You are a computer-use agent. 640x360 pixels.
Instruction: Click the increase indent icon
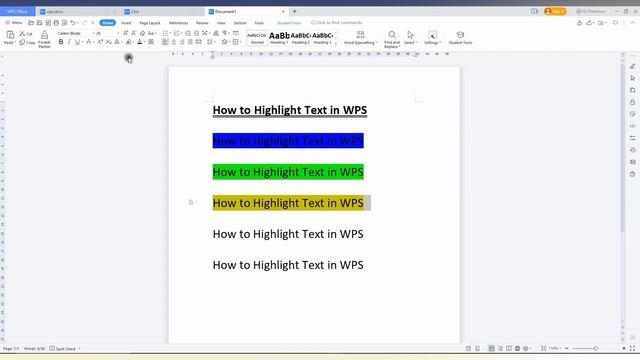click(x=196, y=33)
